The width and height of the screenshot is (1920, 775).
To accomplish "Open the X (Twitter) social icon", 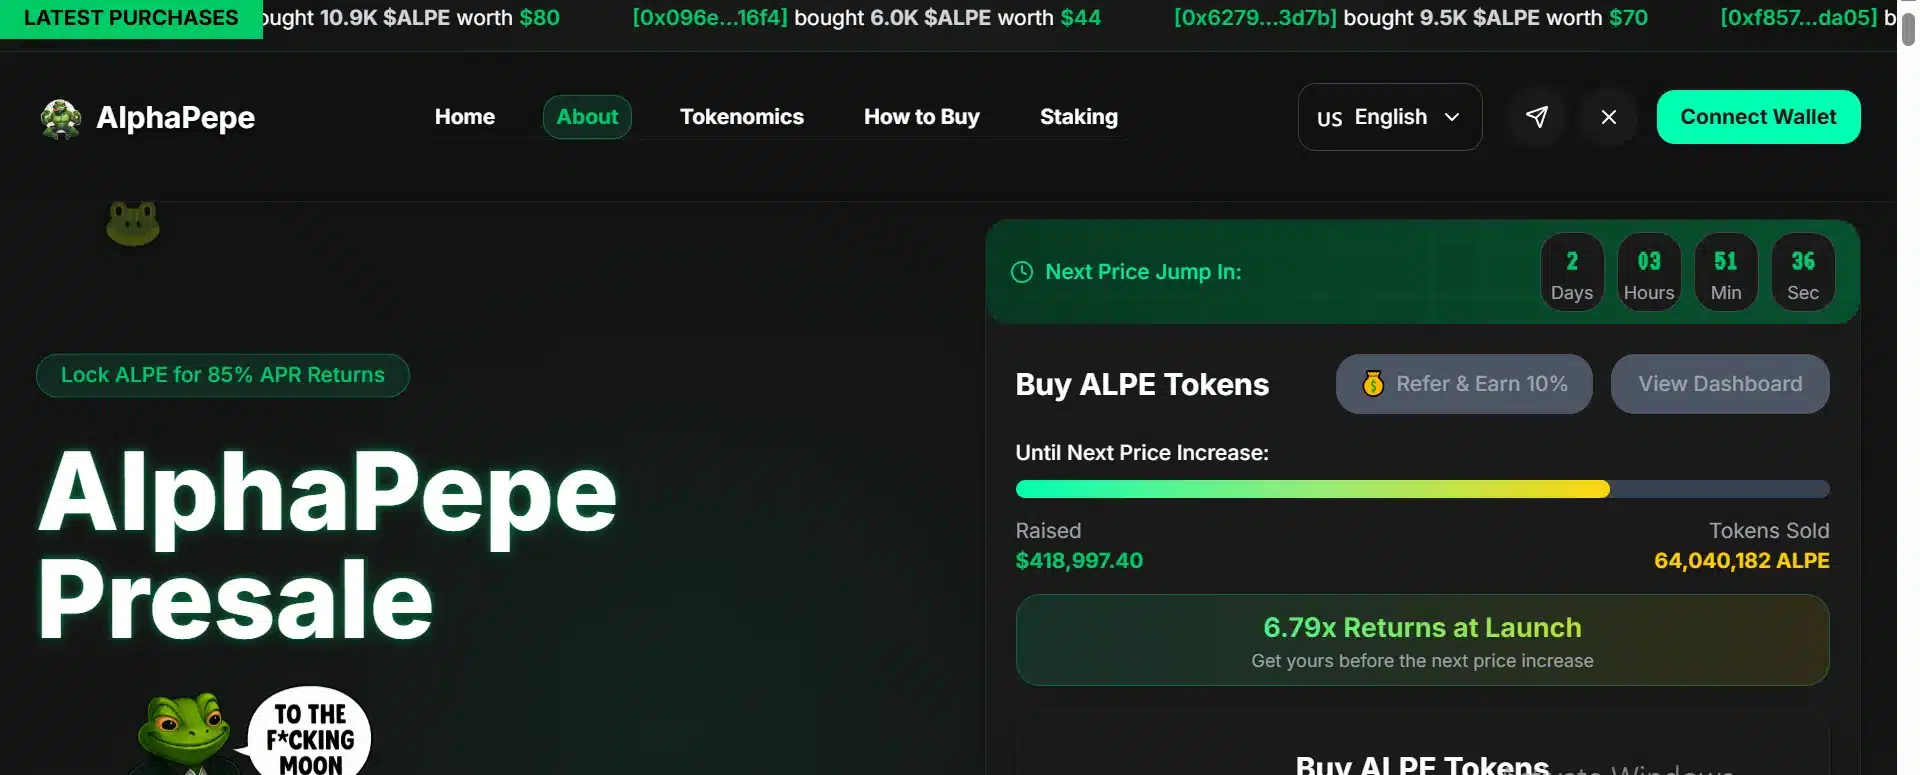I will point(1607,117).
